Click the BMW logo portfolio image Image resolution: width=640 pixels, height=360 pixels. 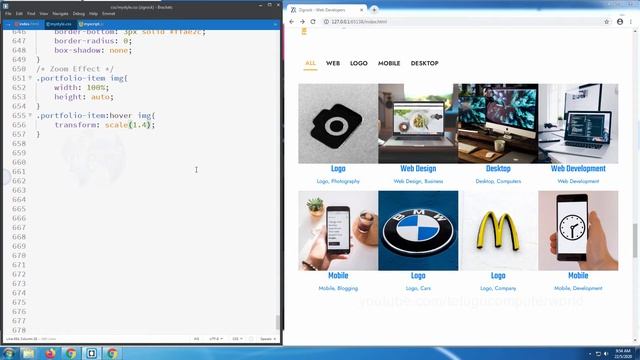[418, 231]
